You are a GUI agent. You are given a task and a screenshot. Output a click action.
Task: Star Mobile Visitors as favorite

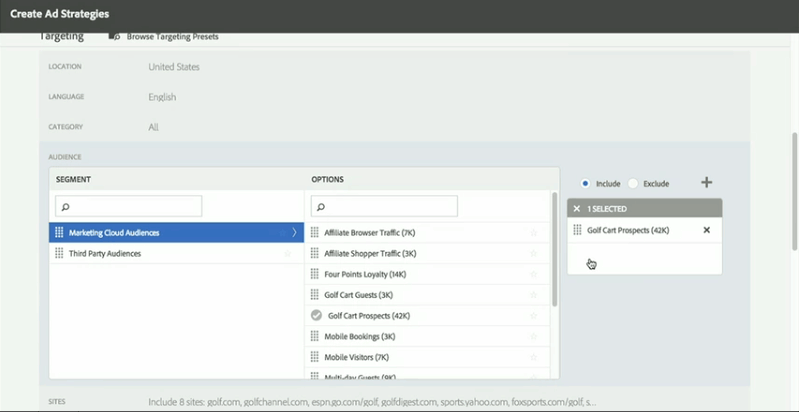pos(534,358)
